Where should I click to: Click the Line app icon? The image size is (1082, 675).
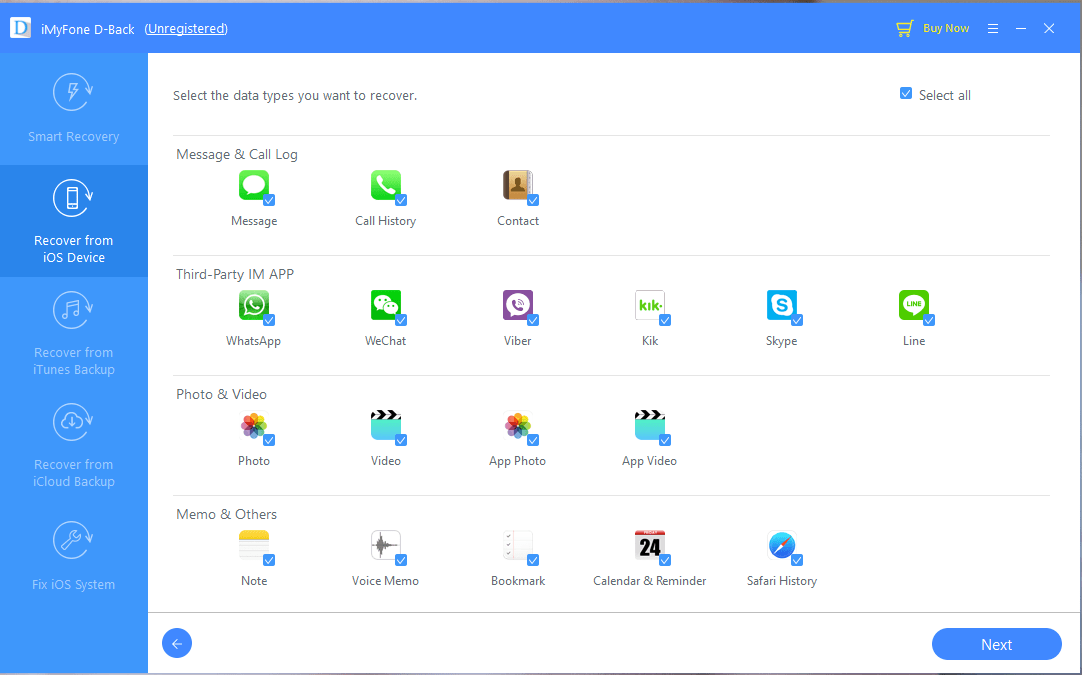point(914,305)
